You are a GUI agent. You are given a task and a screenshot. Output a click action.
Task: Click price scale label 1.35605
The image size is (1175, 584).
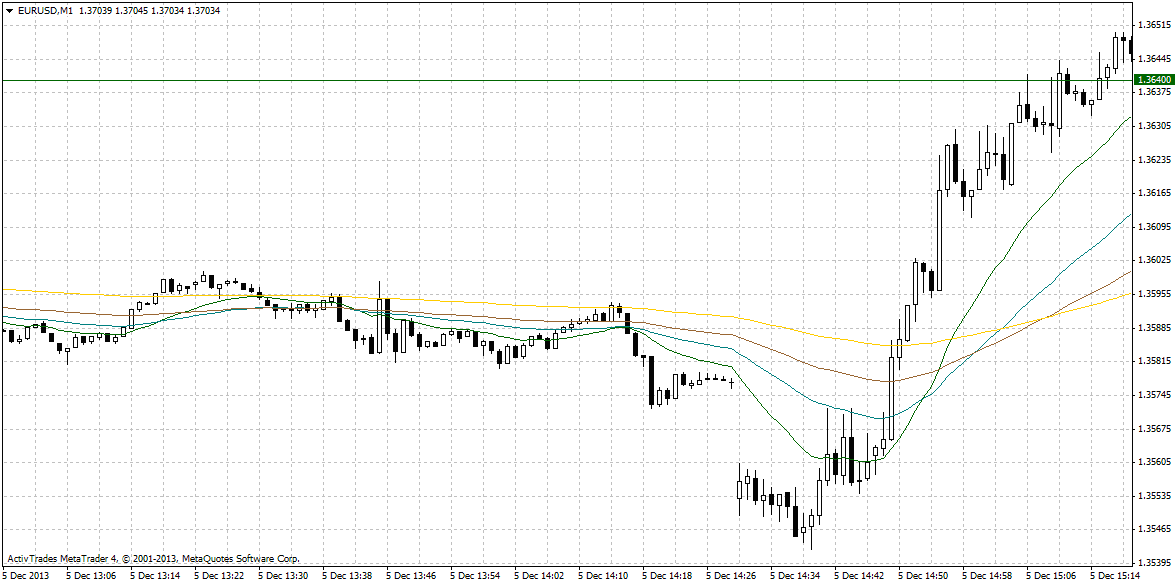(x=1154, y=462)
